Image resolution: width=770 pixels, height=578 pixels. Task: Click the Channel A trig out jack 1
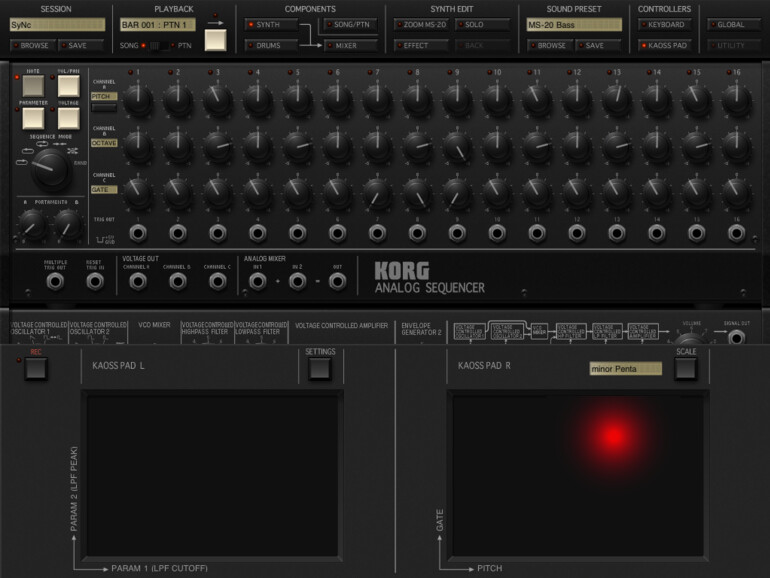click(137, 233)
